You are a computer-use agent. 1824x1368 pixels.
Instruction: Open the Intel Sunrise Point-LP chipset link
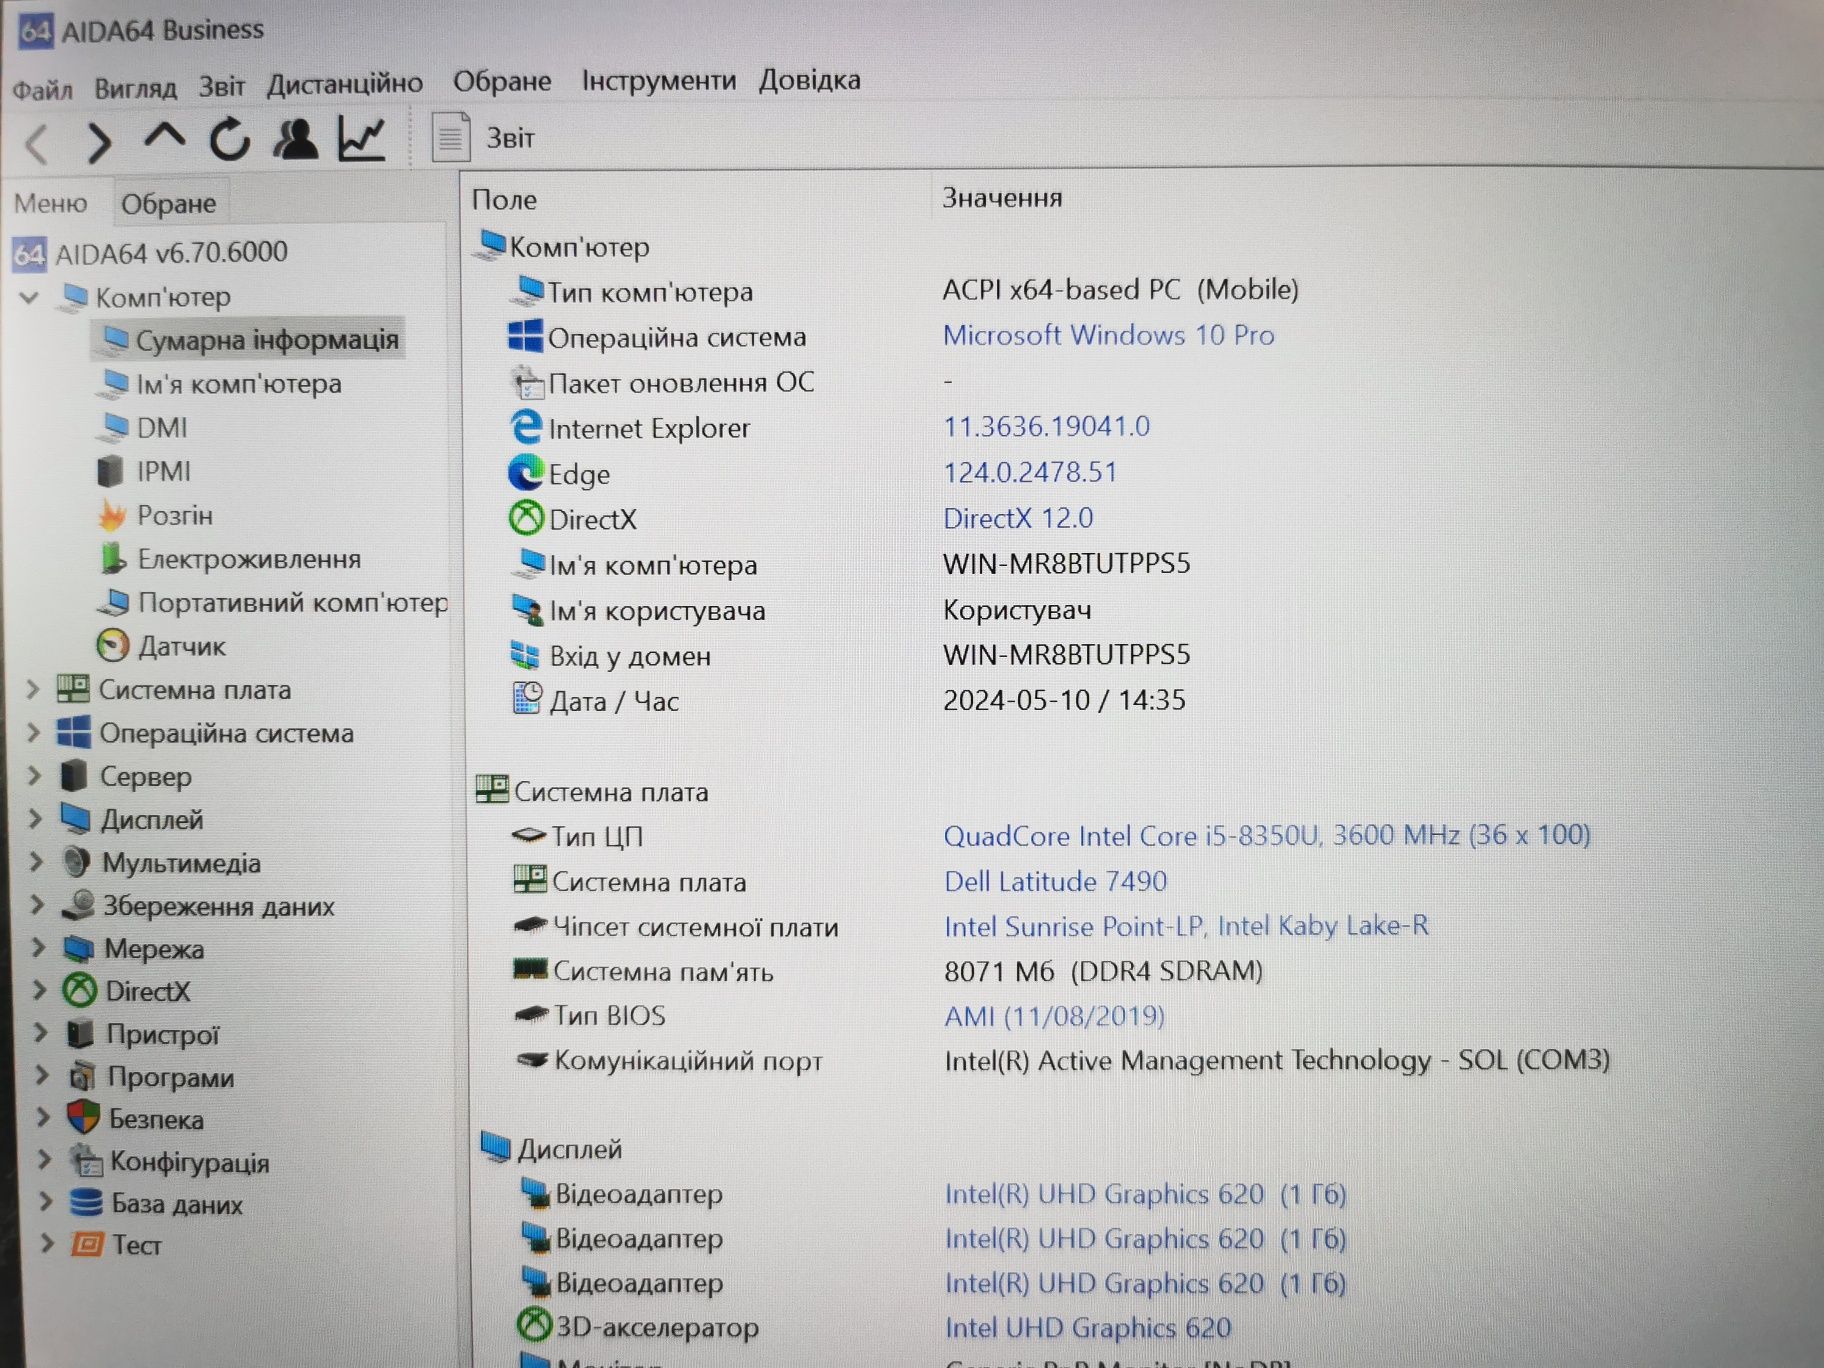pos(1186,926)
